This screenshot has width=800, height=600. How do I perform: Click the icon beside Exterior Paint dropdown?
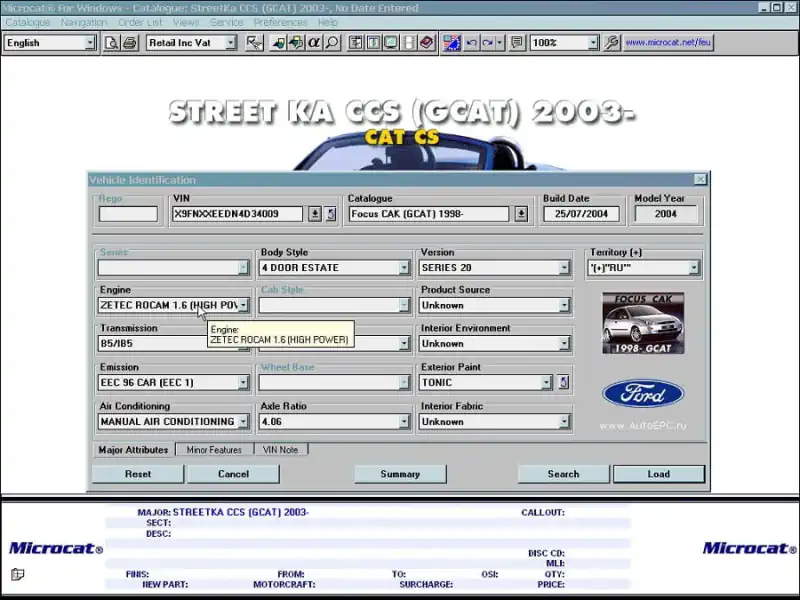(563, 382)
